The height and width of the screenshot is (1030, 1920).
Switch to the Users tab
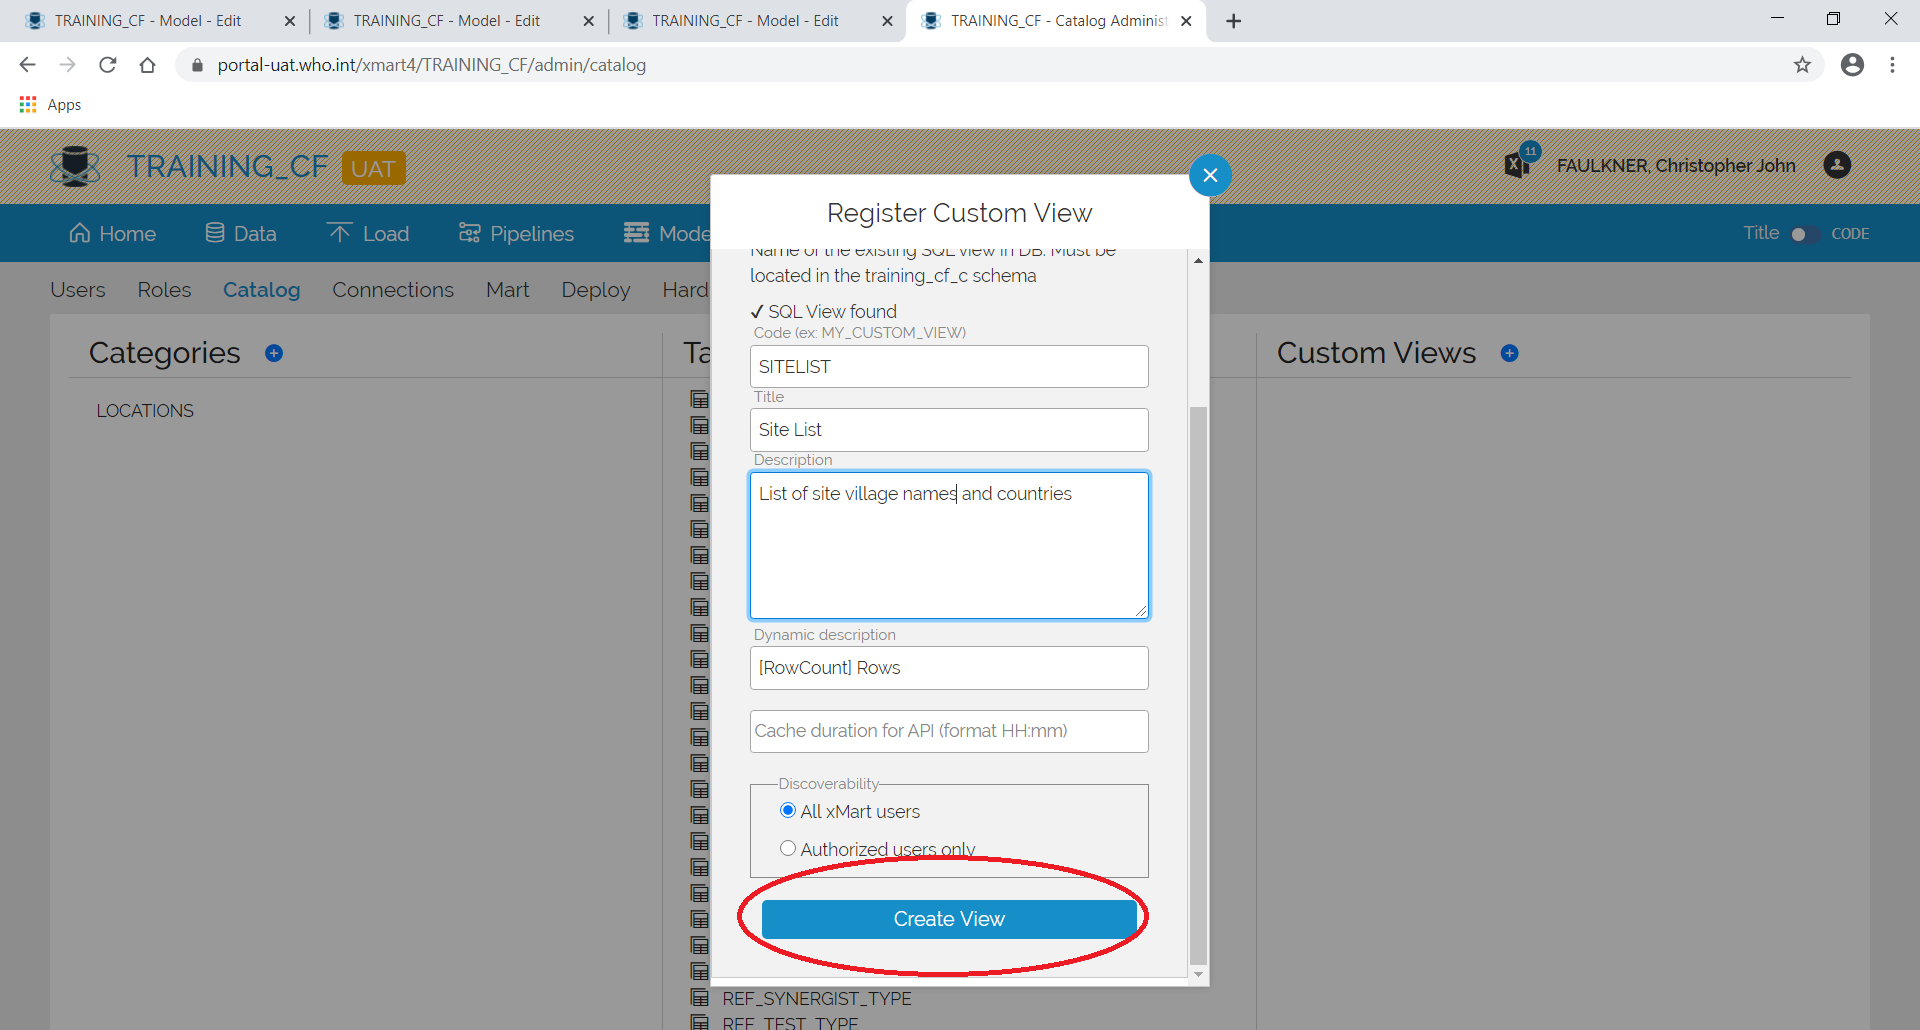click(77, 290)
